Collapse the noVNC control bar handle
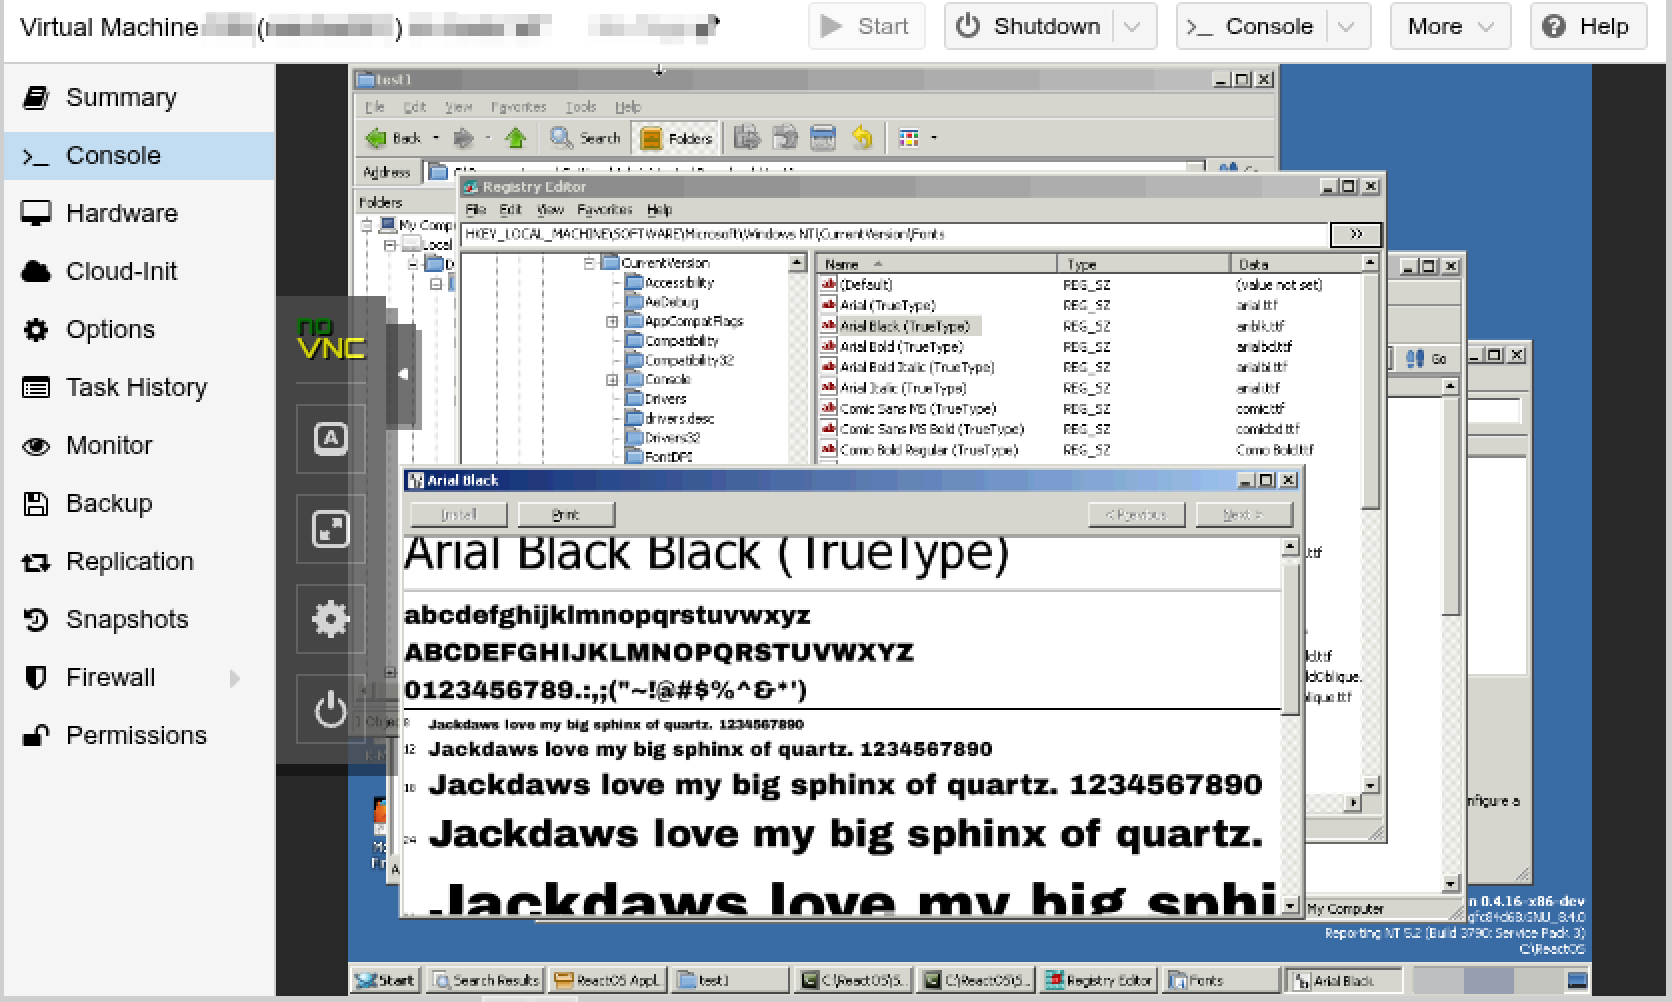Image resolution: width=1672 pixels, height=1002 pixels. pos(403,374)
